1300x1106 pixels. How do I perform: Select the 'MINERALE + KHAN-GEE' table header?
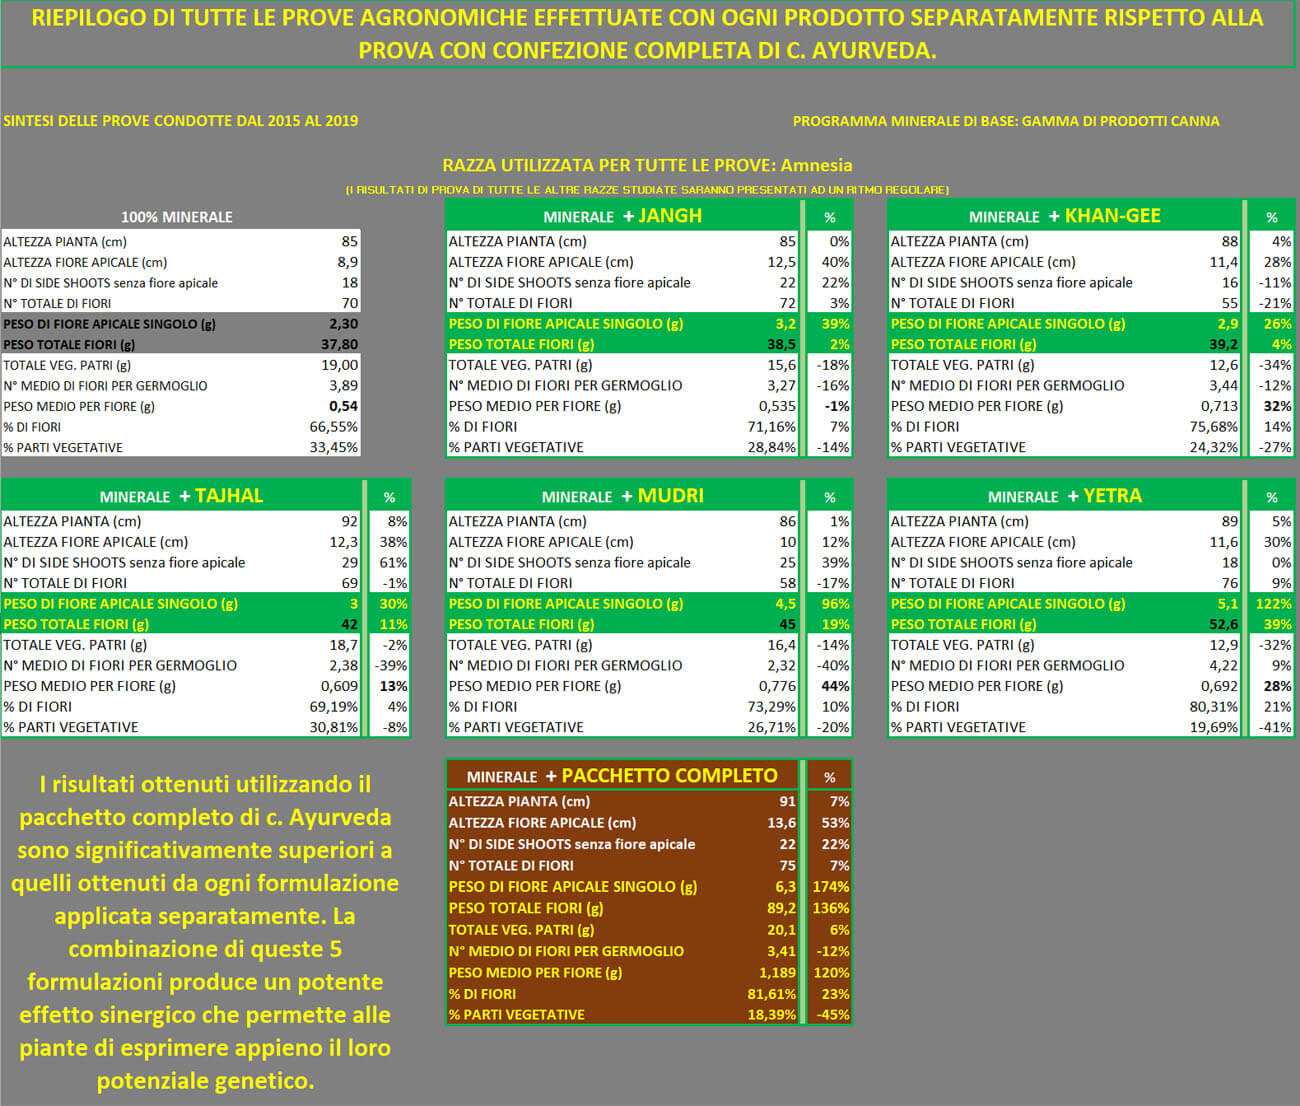pyautogui.click(x=1064, y=216)
